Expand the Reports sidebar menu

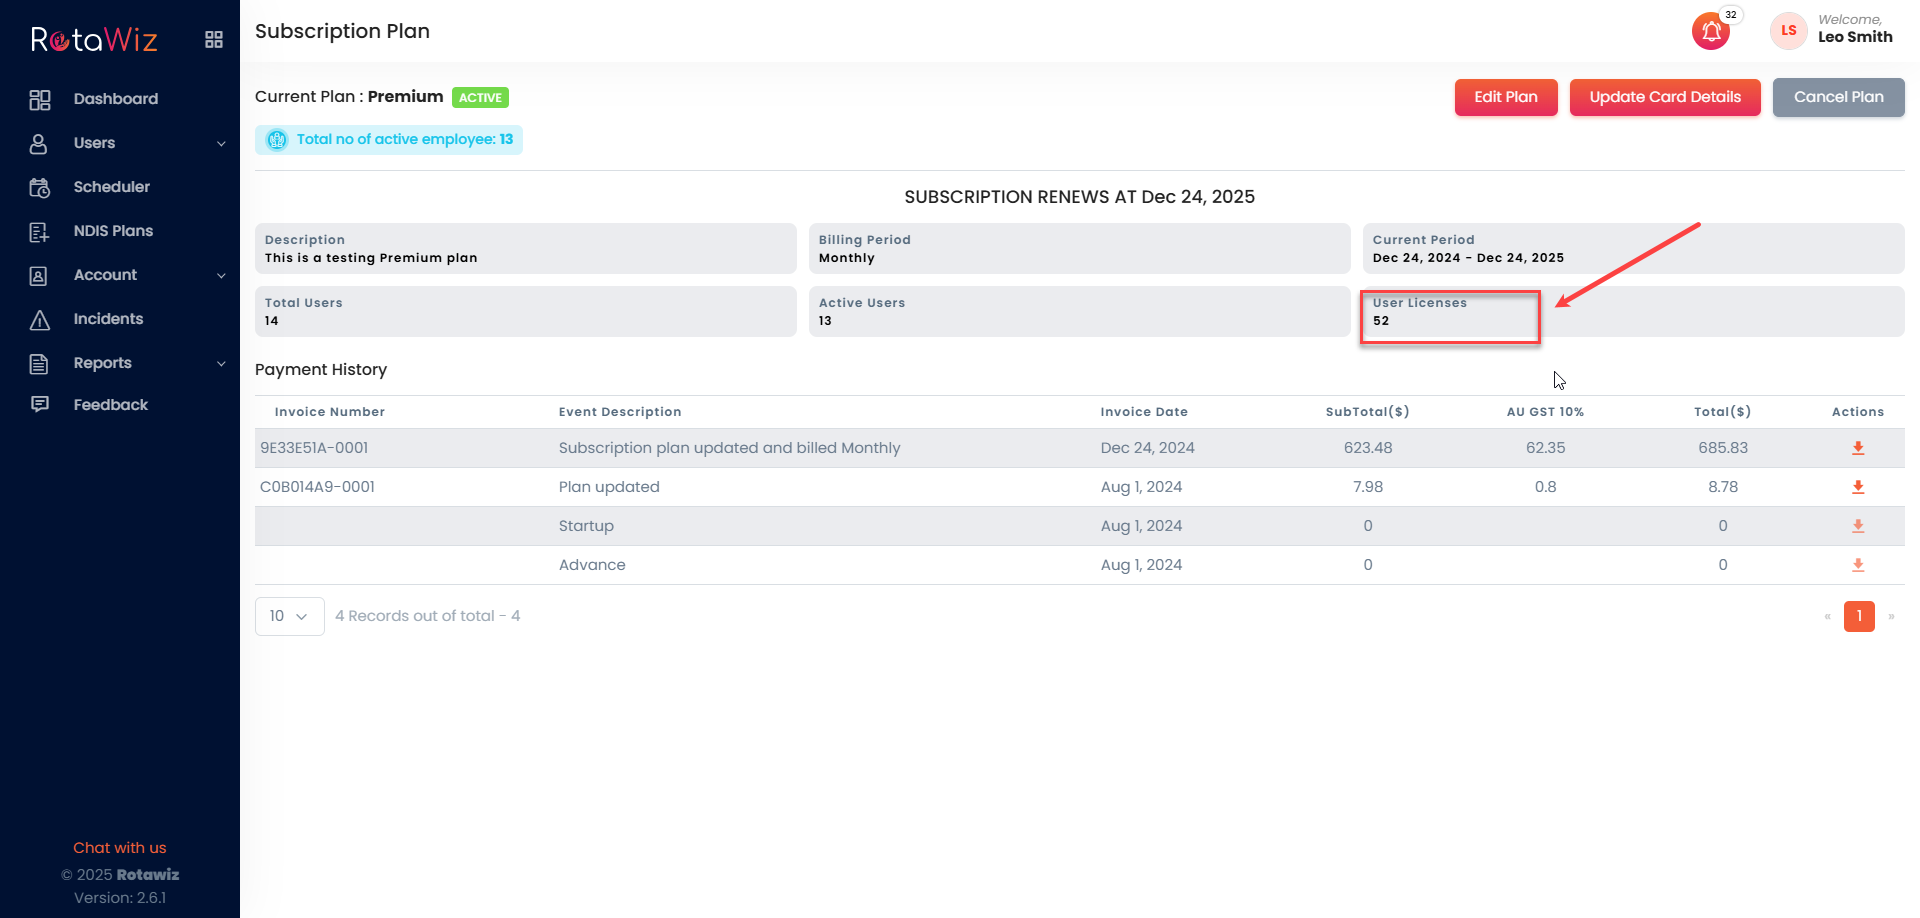coord(127,363)
